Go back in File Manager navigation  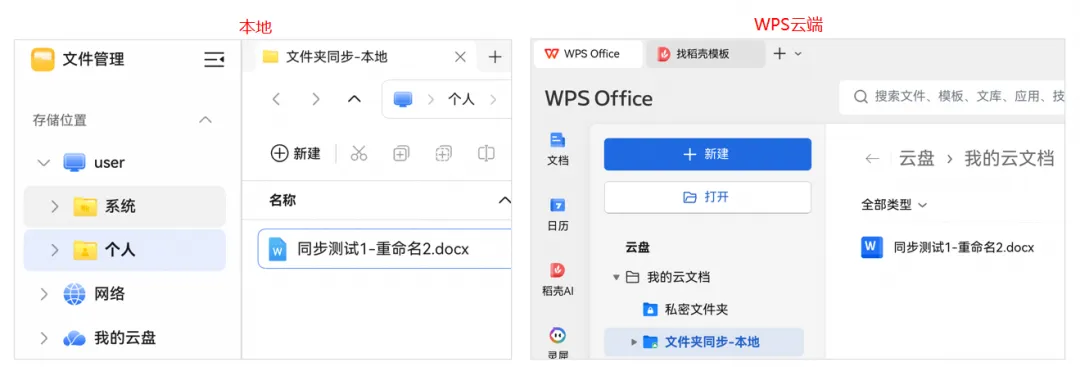[276, 99]
